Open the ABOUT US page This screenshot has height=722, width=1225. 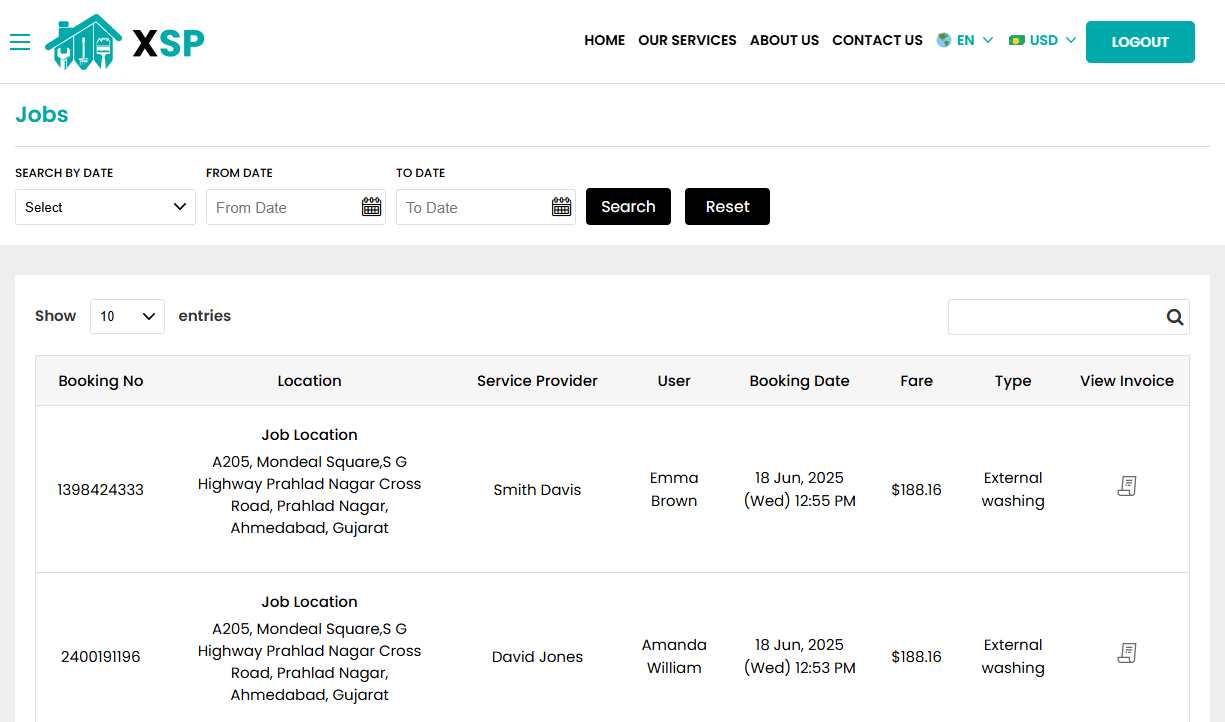coord(784,41)
